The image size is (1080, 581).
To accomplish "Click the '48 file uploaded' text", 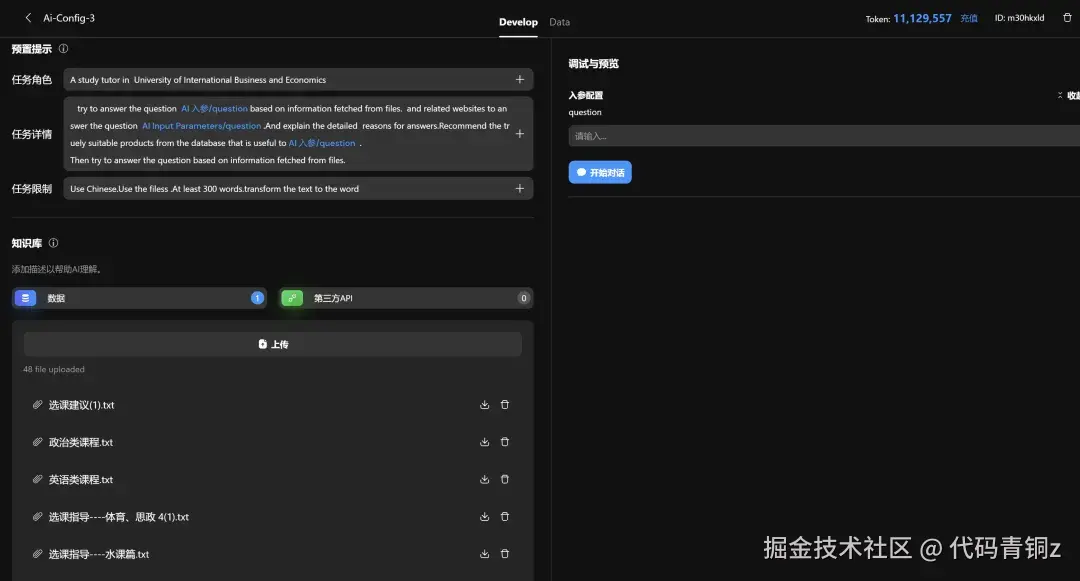I will 54,370.
